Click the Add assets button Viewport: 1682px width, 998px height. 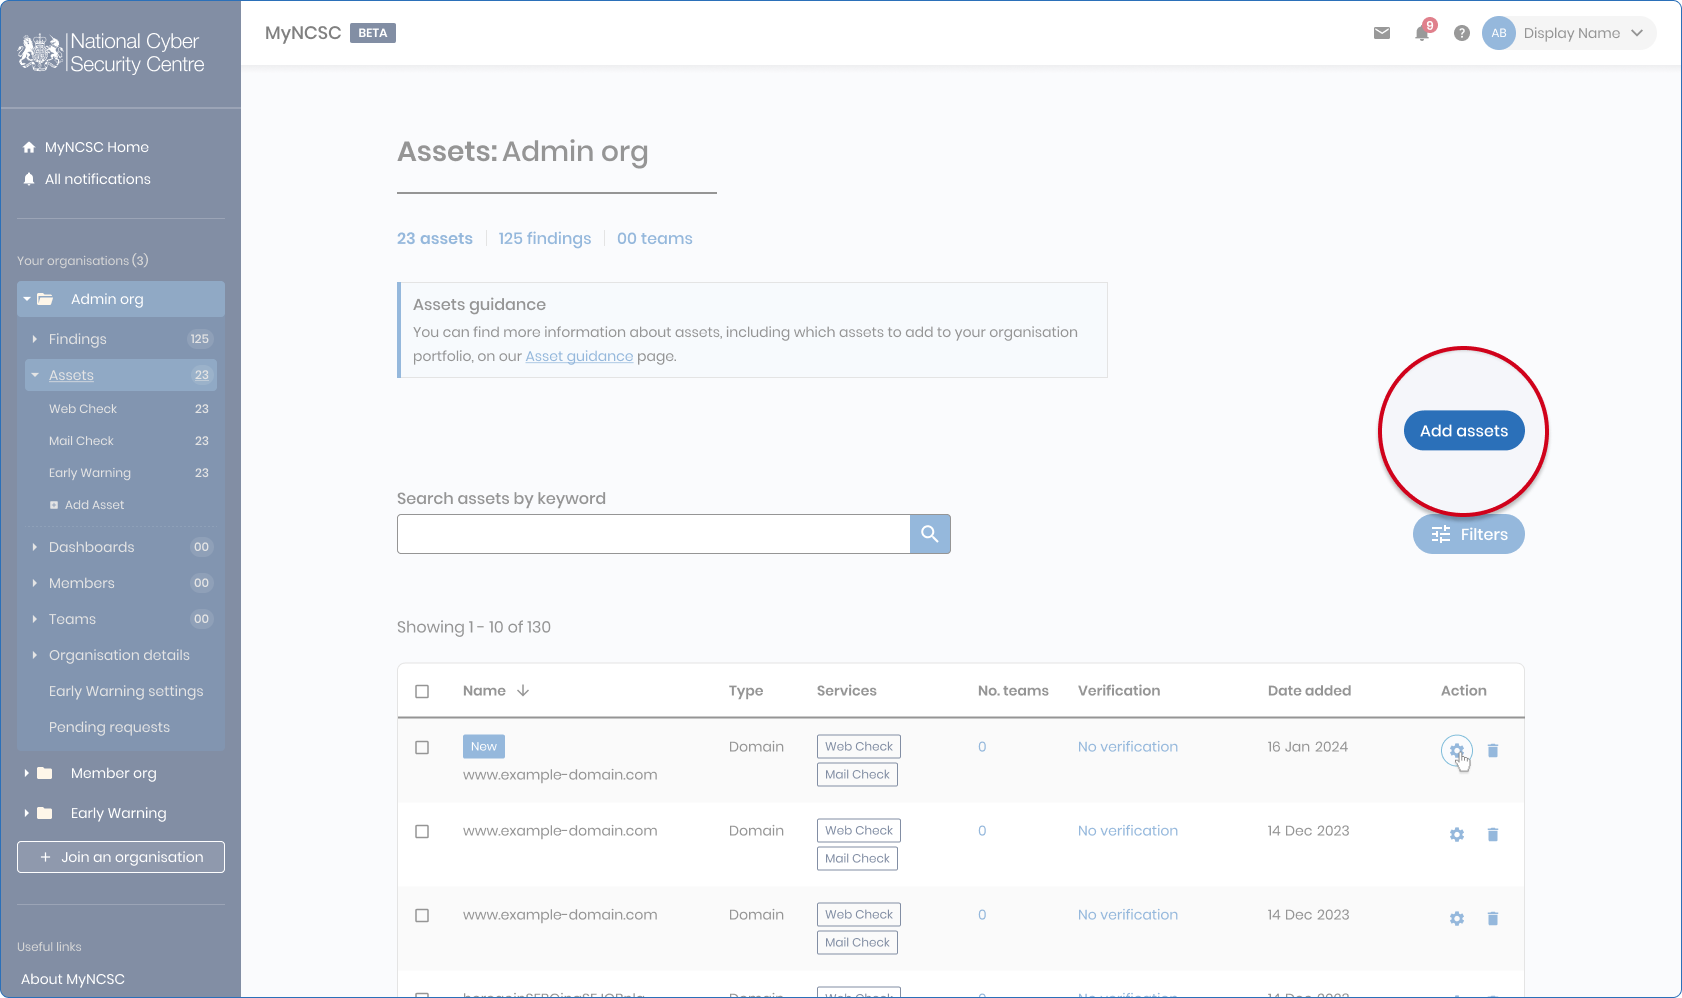point(1464,431)
